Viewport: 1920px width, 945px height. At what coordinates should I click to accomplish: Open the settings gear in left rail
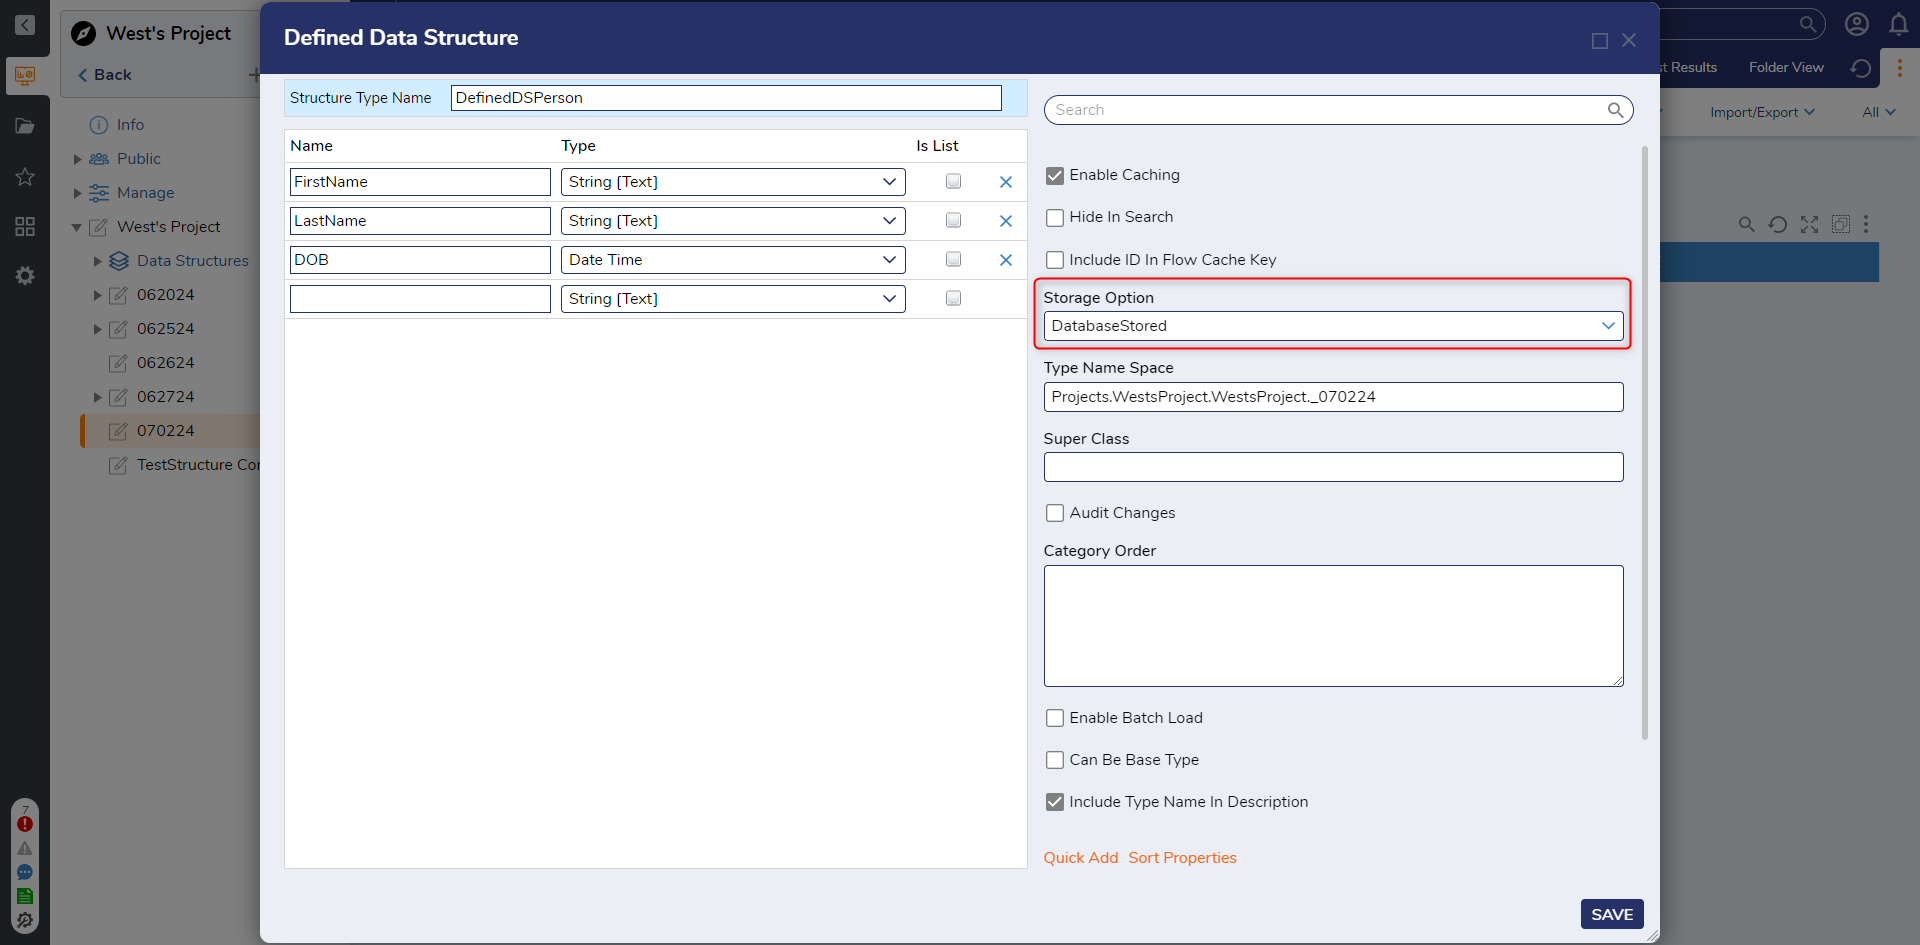tap(25, 276)
